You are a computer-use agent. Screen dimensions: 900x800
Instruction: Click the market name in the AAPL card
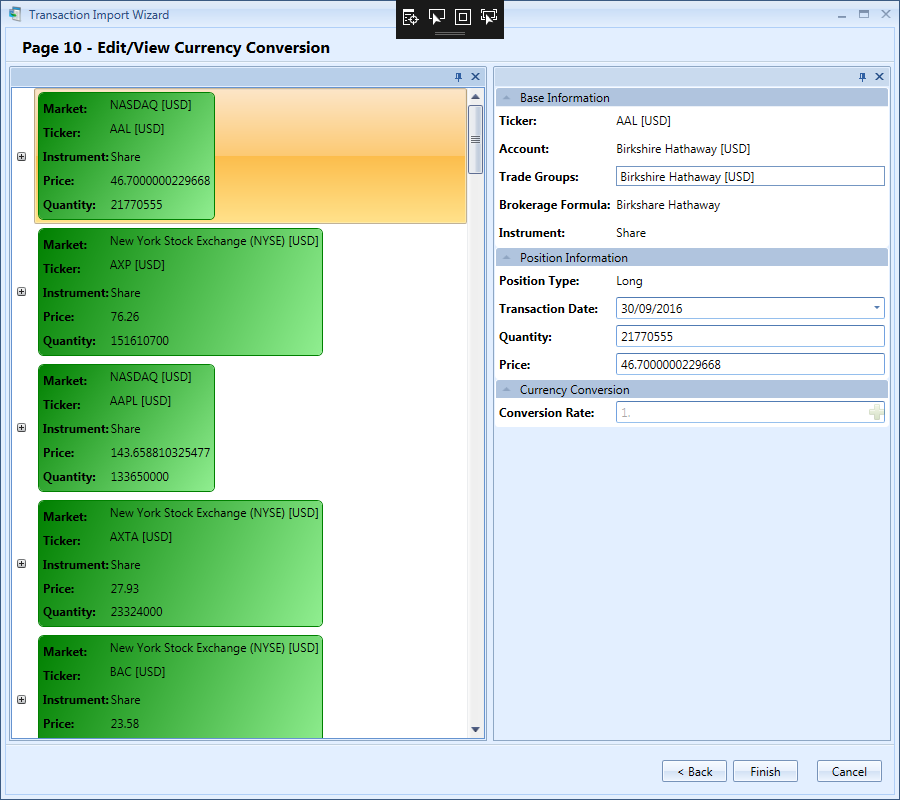[x=151, y=377]
